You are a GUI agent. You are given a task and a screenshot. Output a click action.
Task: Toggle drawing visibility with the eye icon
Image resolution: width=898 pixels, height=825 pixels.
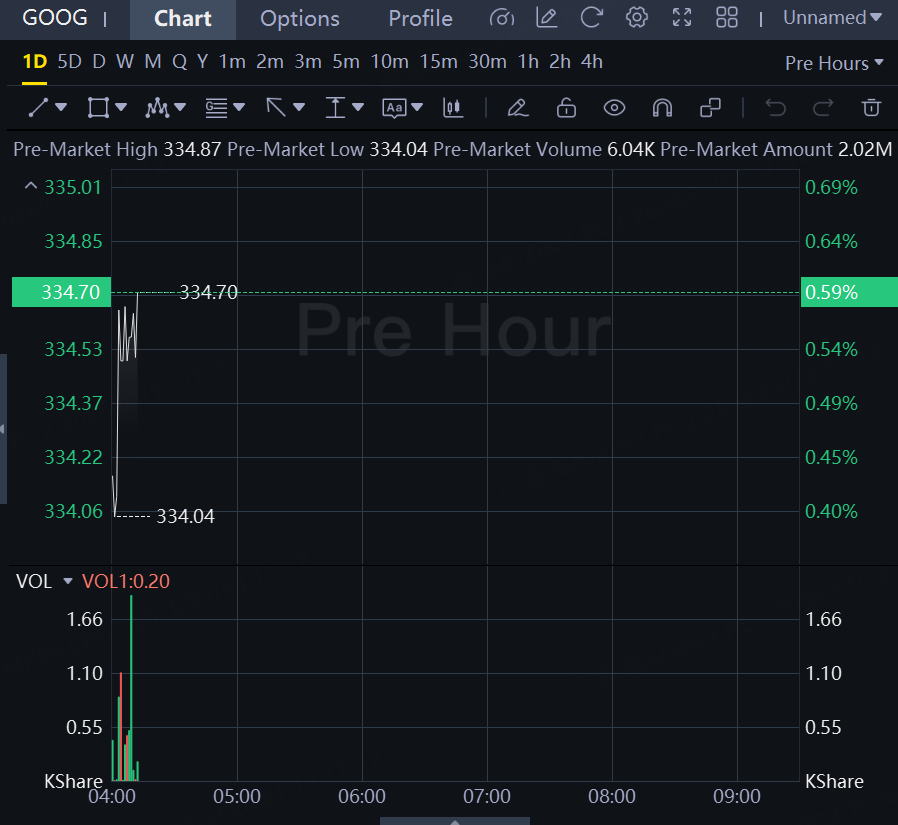point(614,107)
